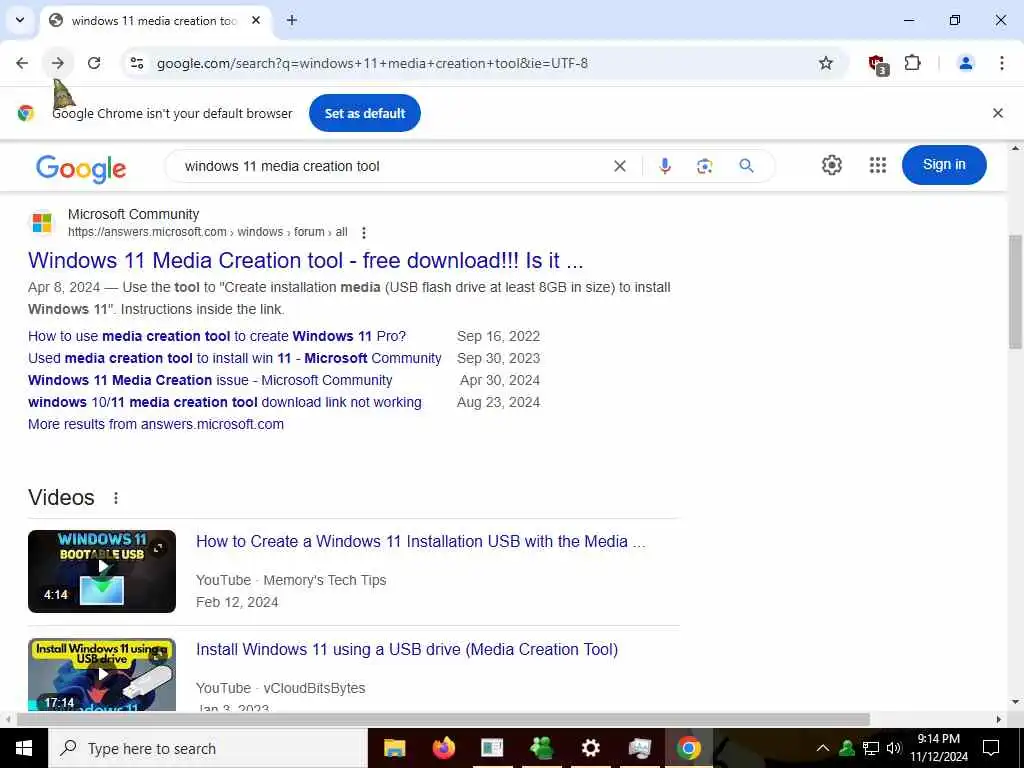Click the horizontal scrollbar thumb
Image resolution: width=1024 pixels, height=768 pixels.
(x=444, y=719)
